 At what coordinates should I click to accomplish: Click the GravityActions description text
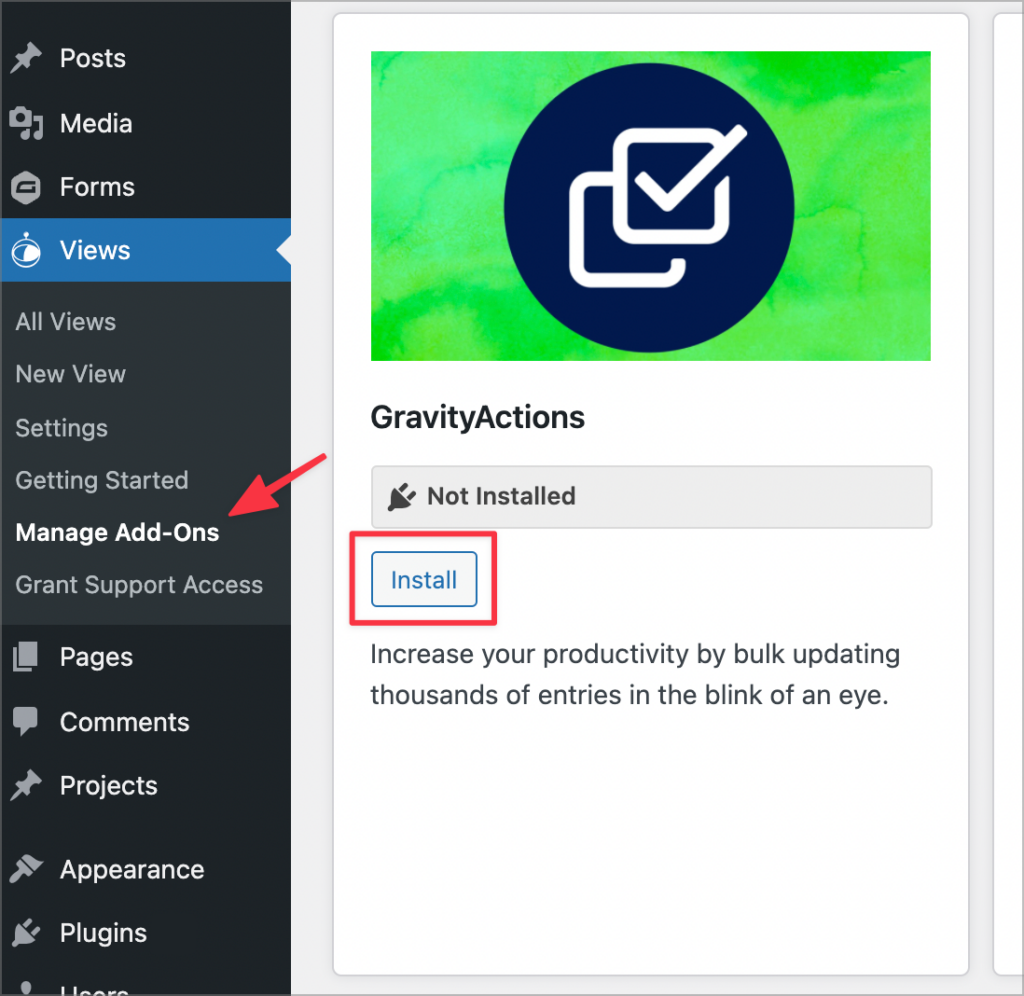635,675
